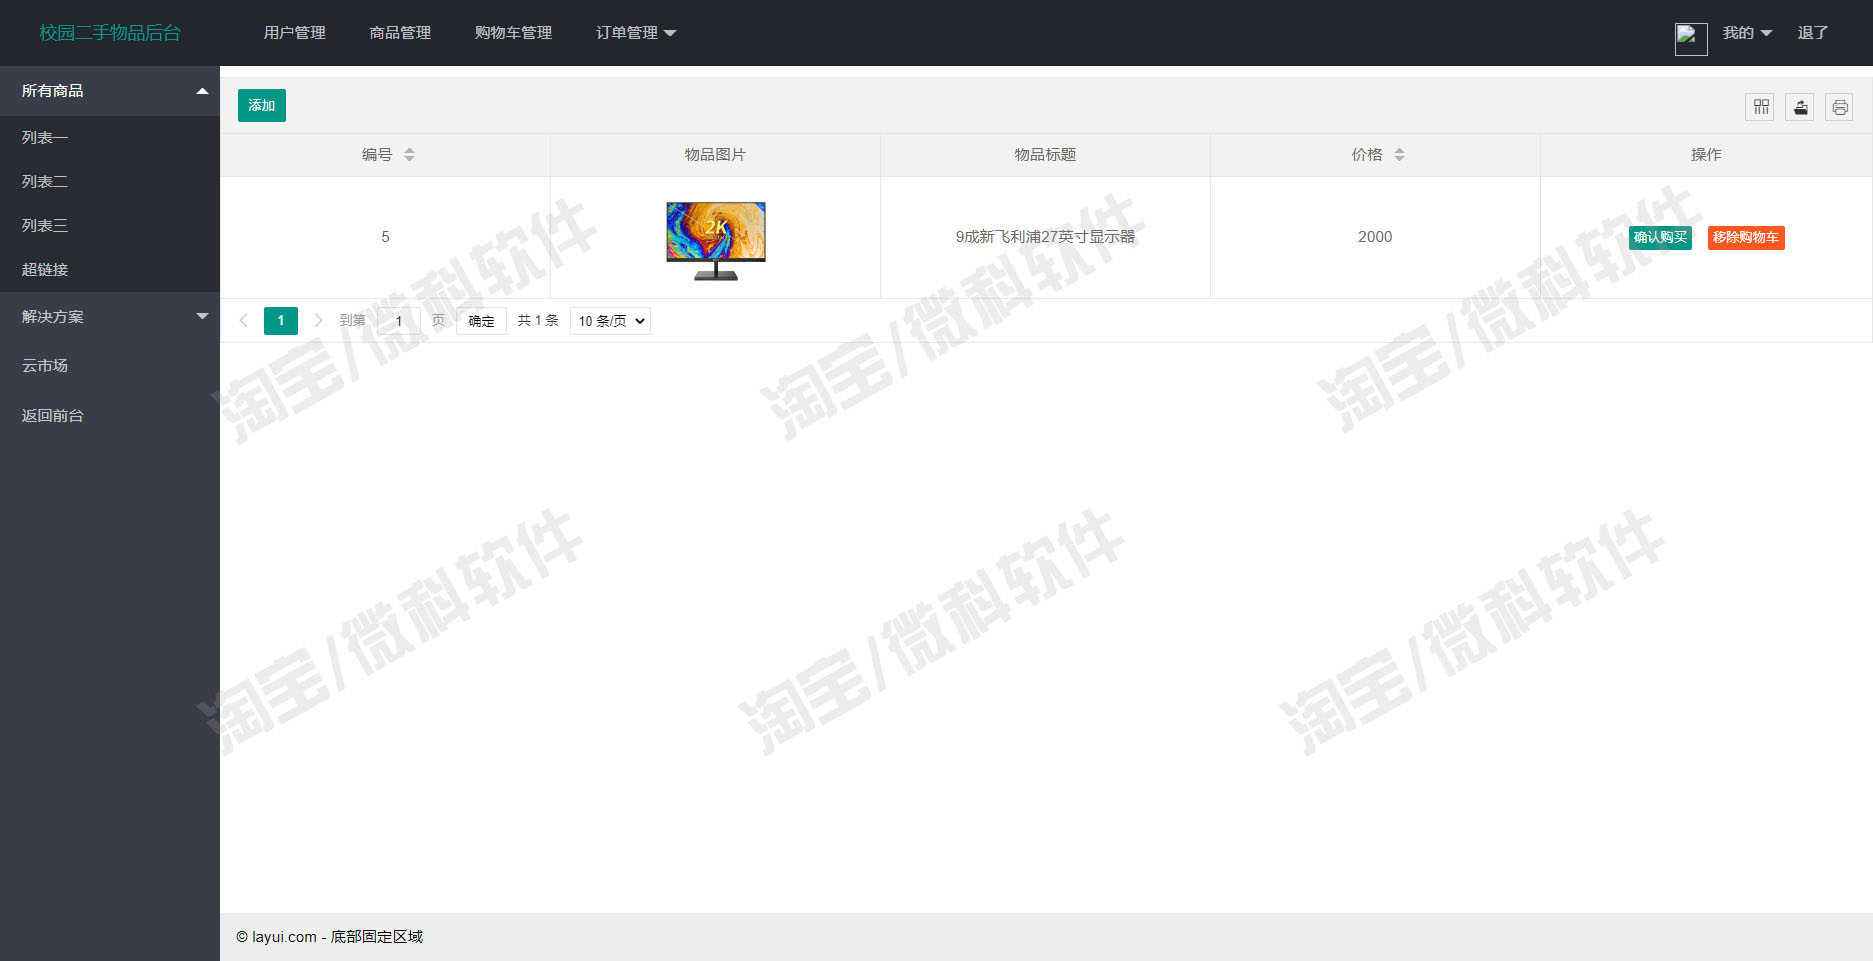Open the monitor product thumbnail

[716, 240]
